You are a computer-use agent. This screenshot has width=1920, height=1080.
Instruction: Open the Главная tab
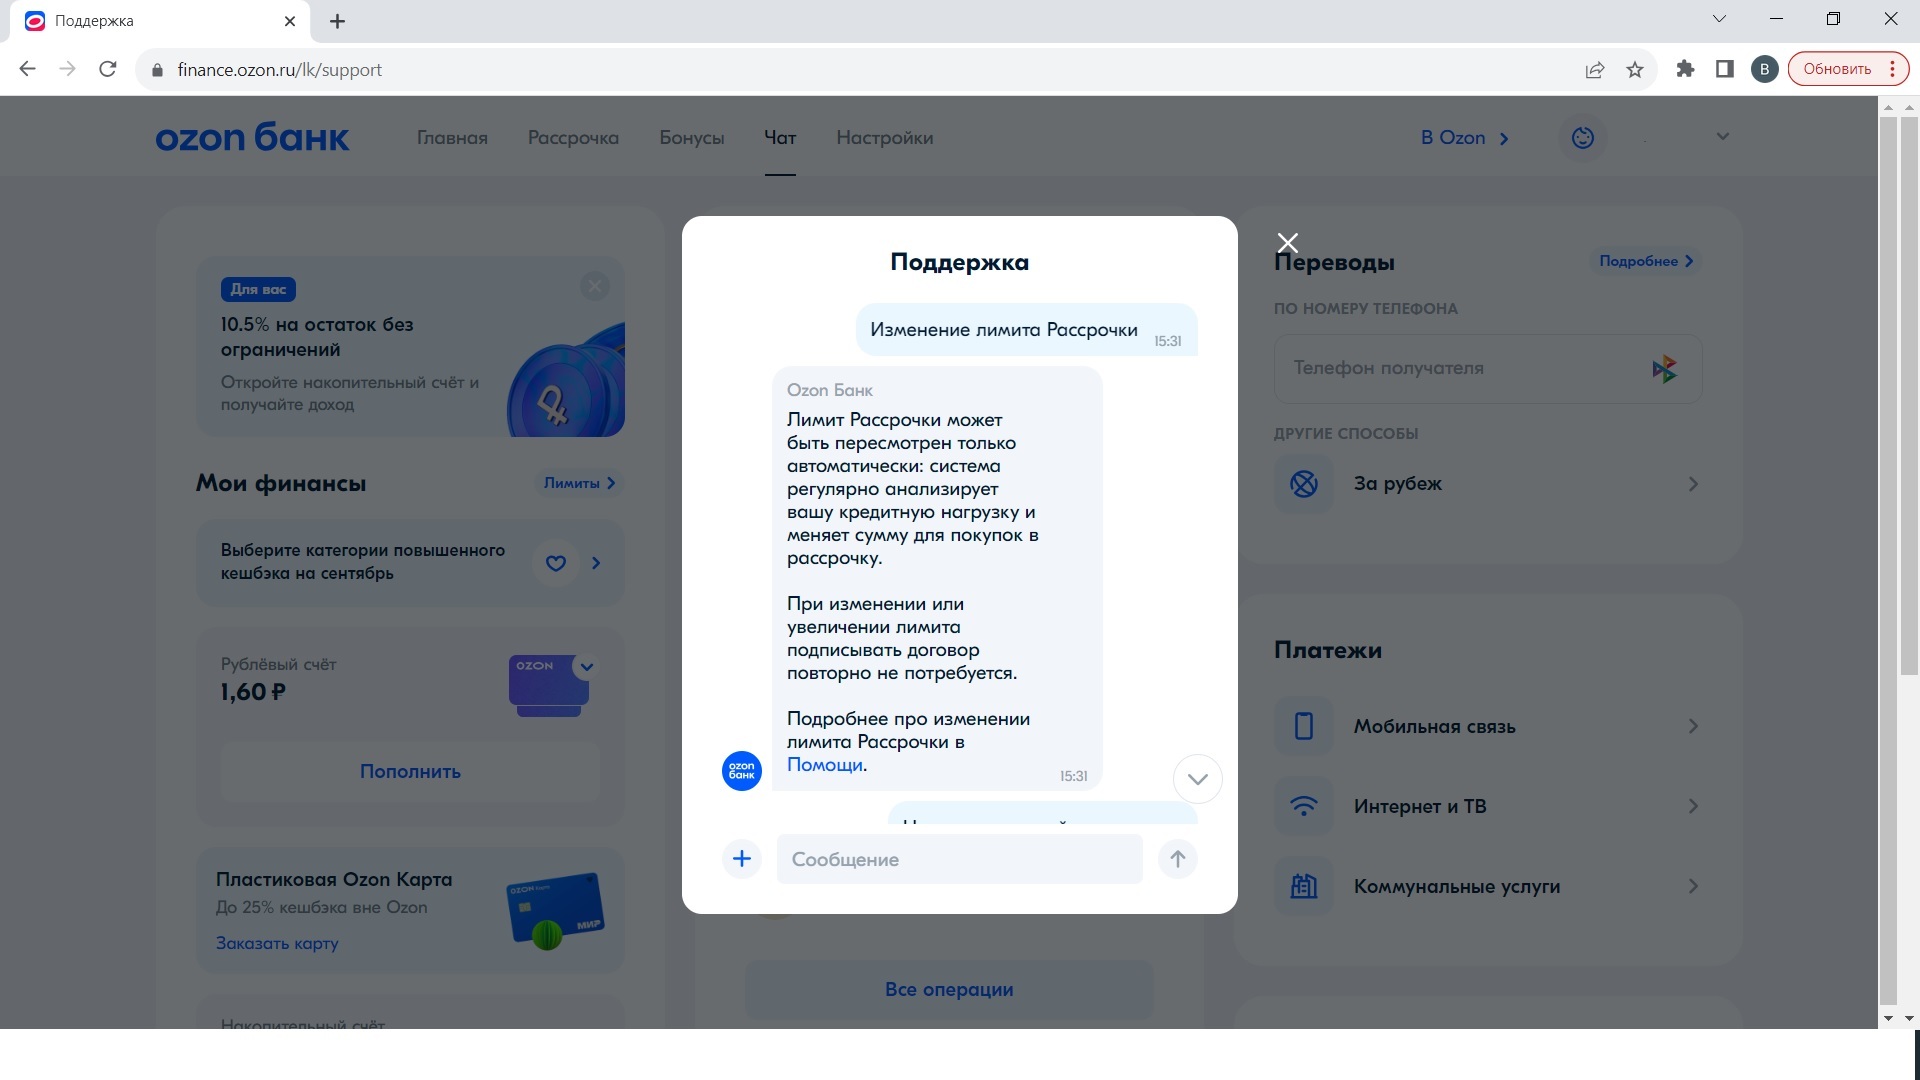452,138
